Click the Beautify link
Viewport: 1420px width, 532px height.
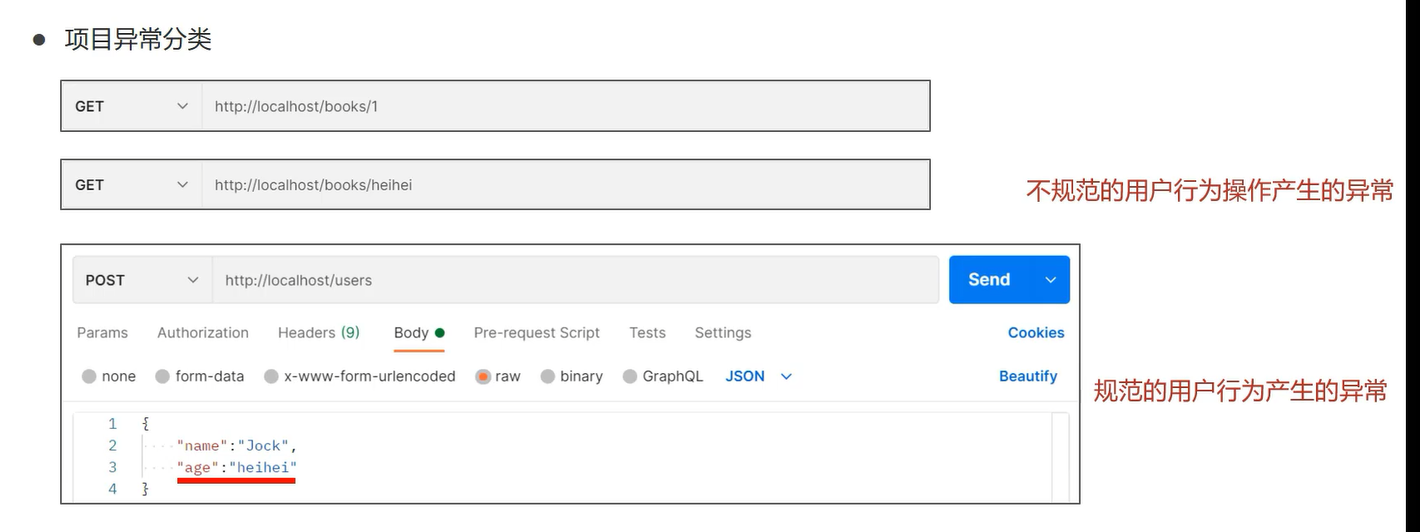(x=1028, y=376)
